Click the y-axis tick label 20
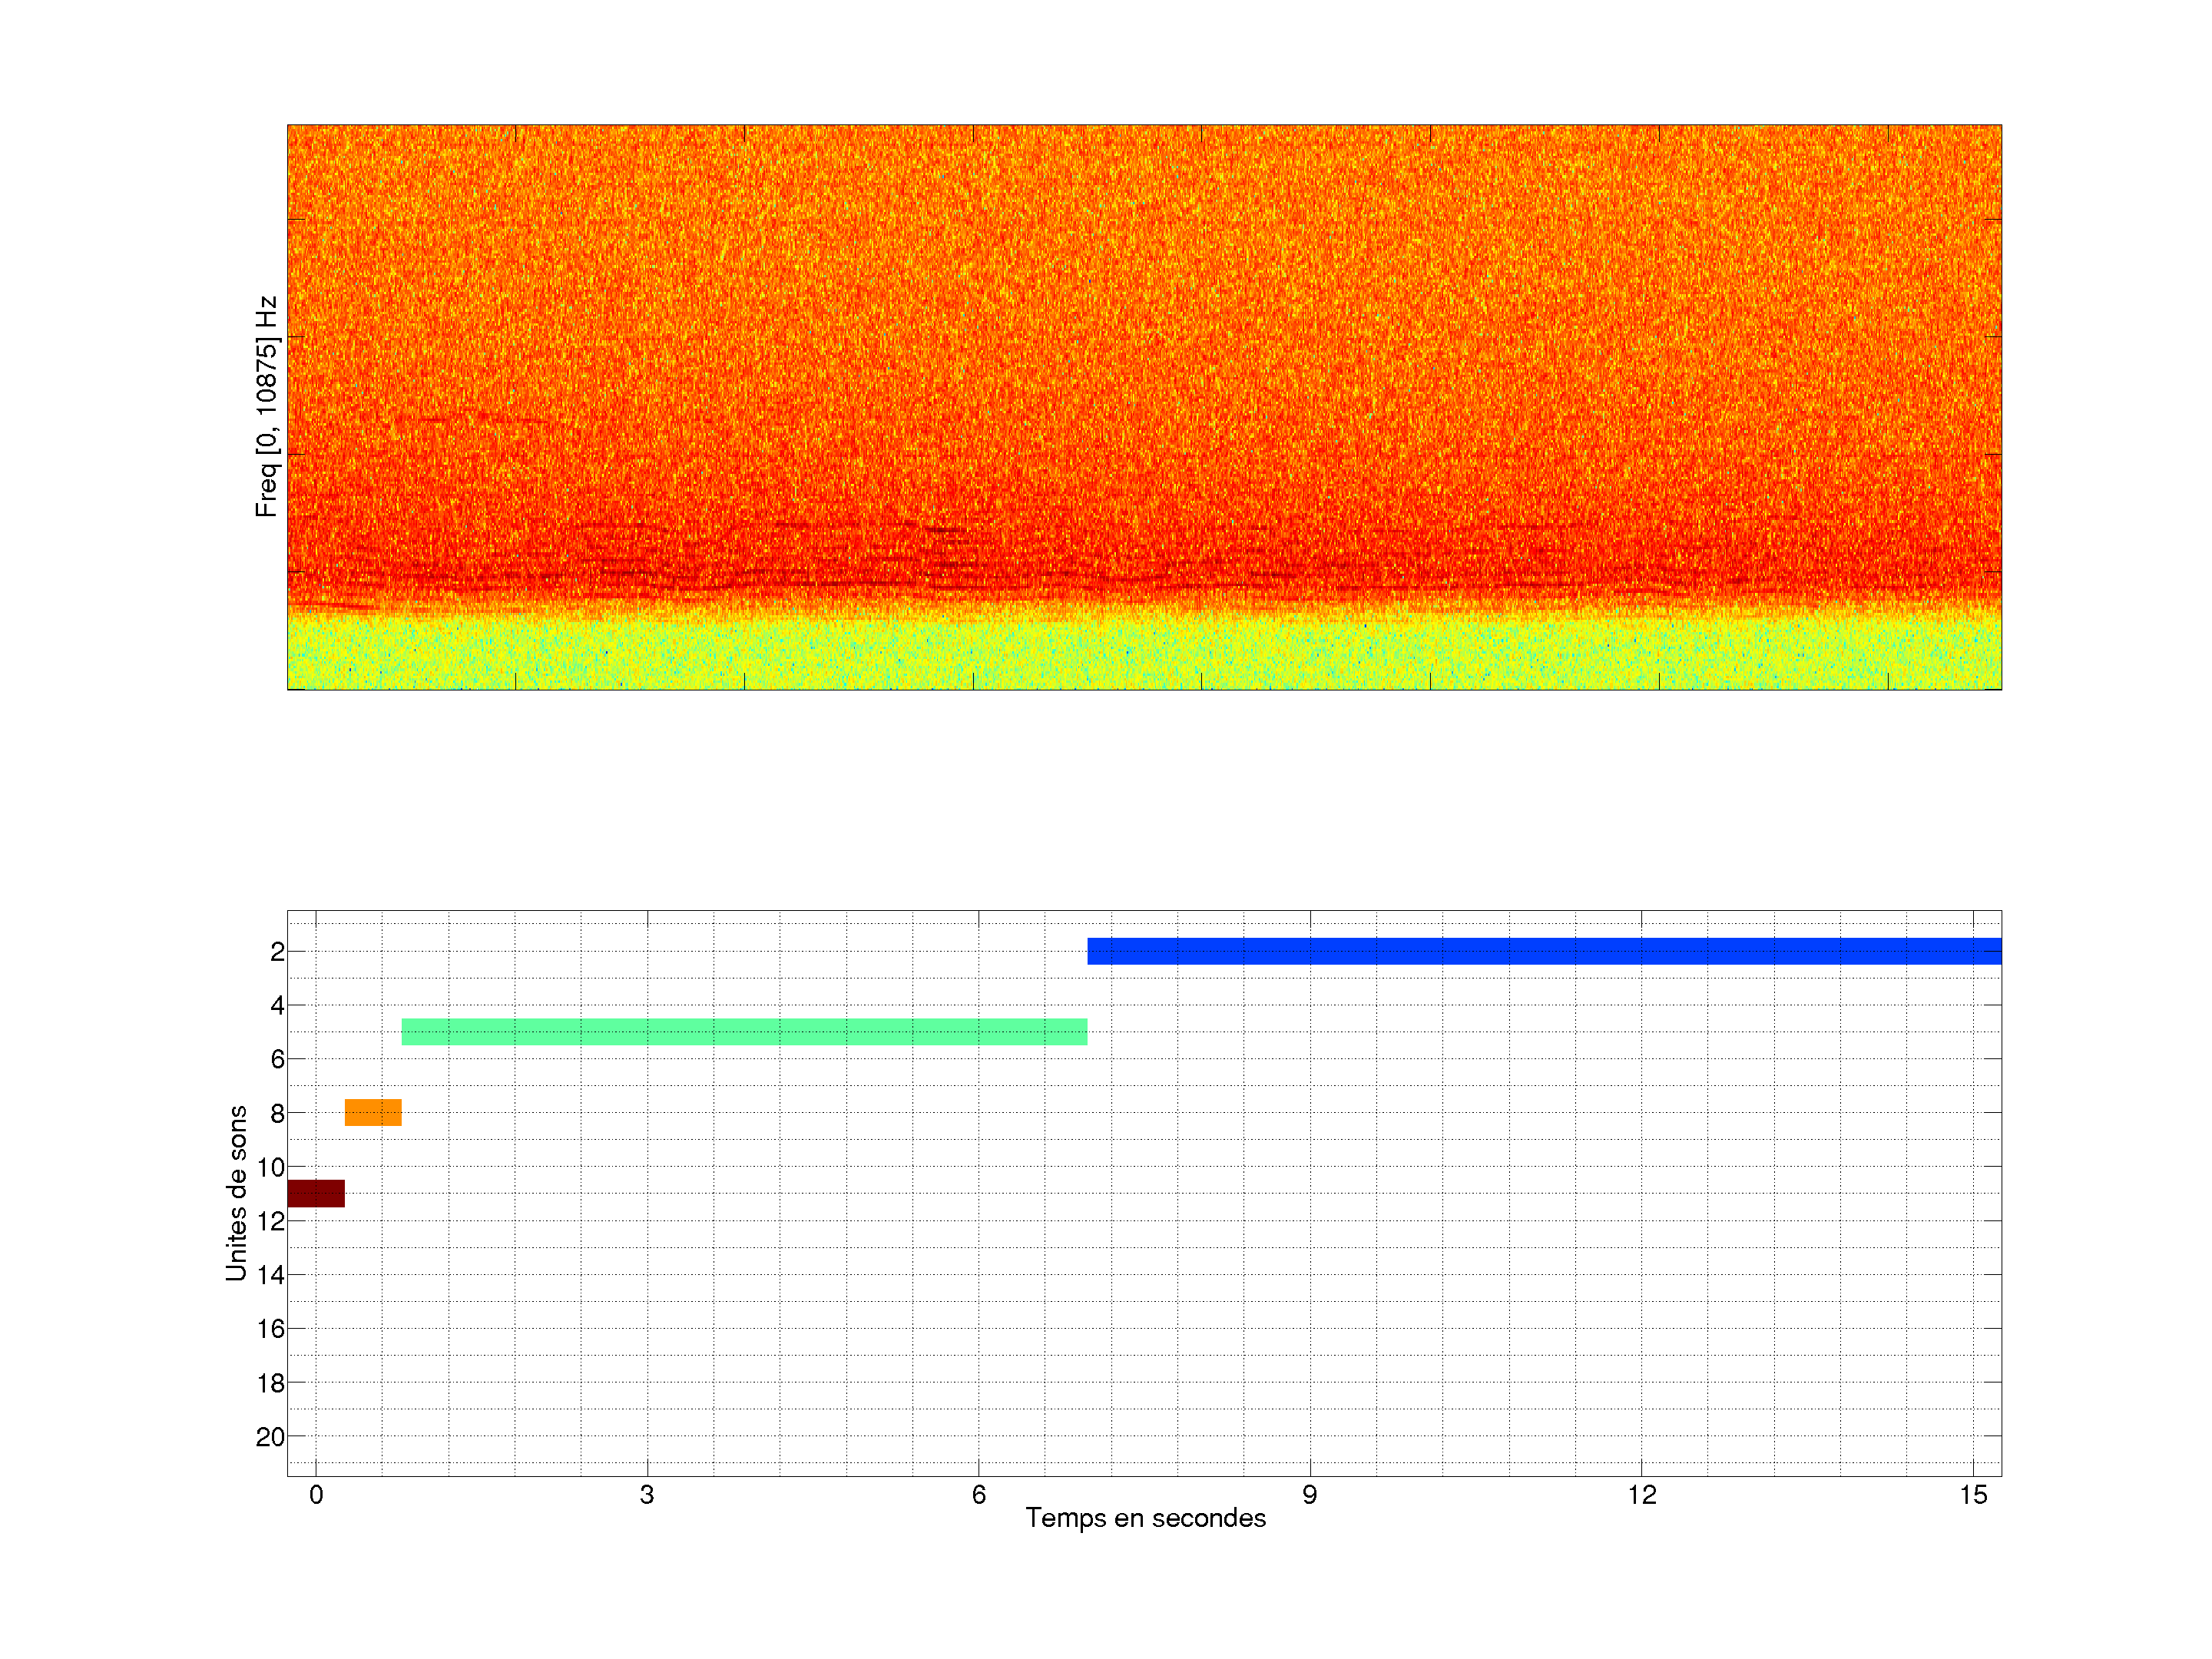Image resolution: width=2212 pixels, height=1659 pixels. [270, 1437]
